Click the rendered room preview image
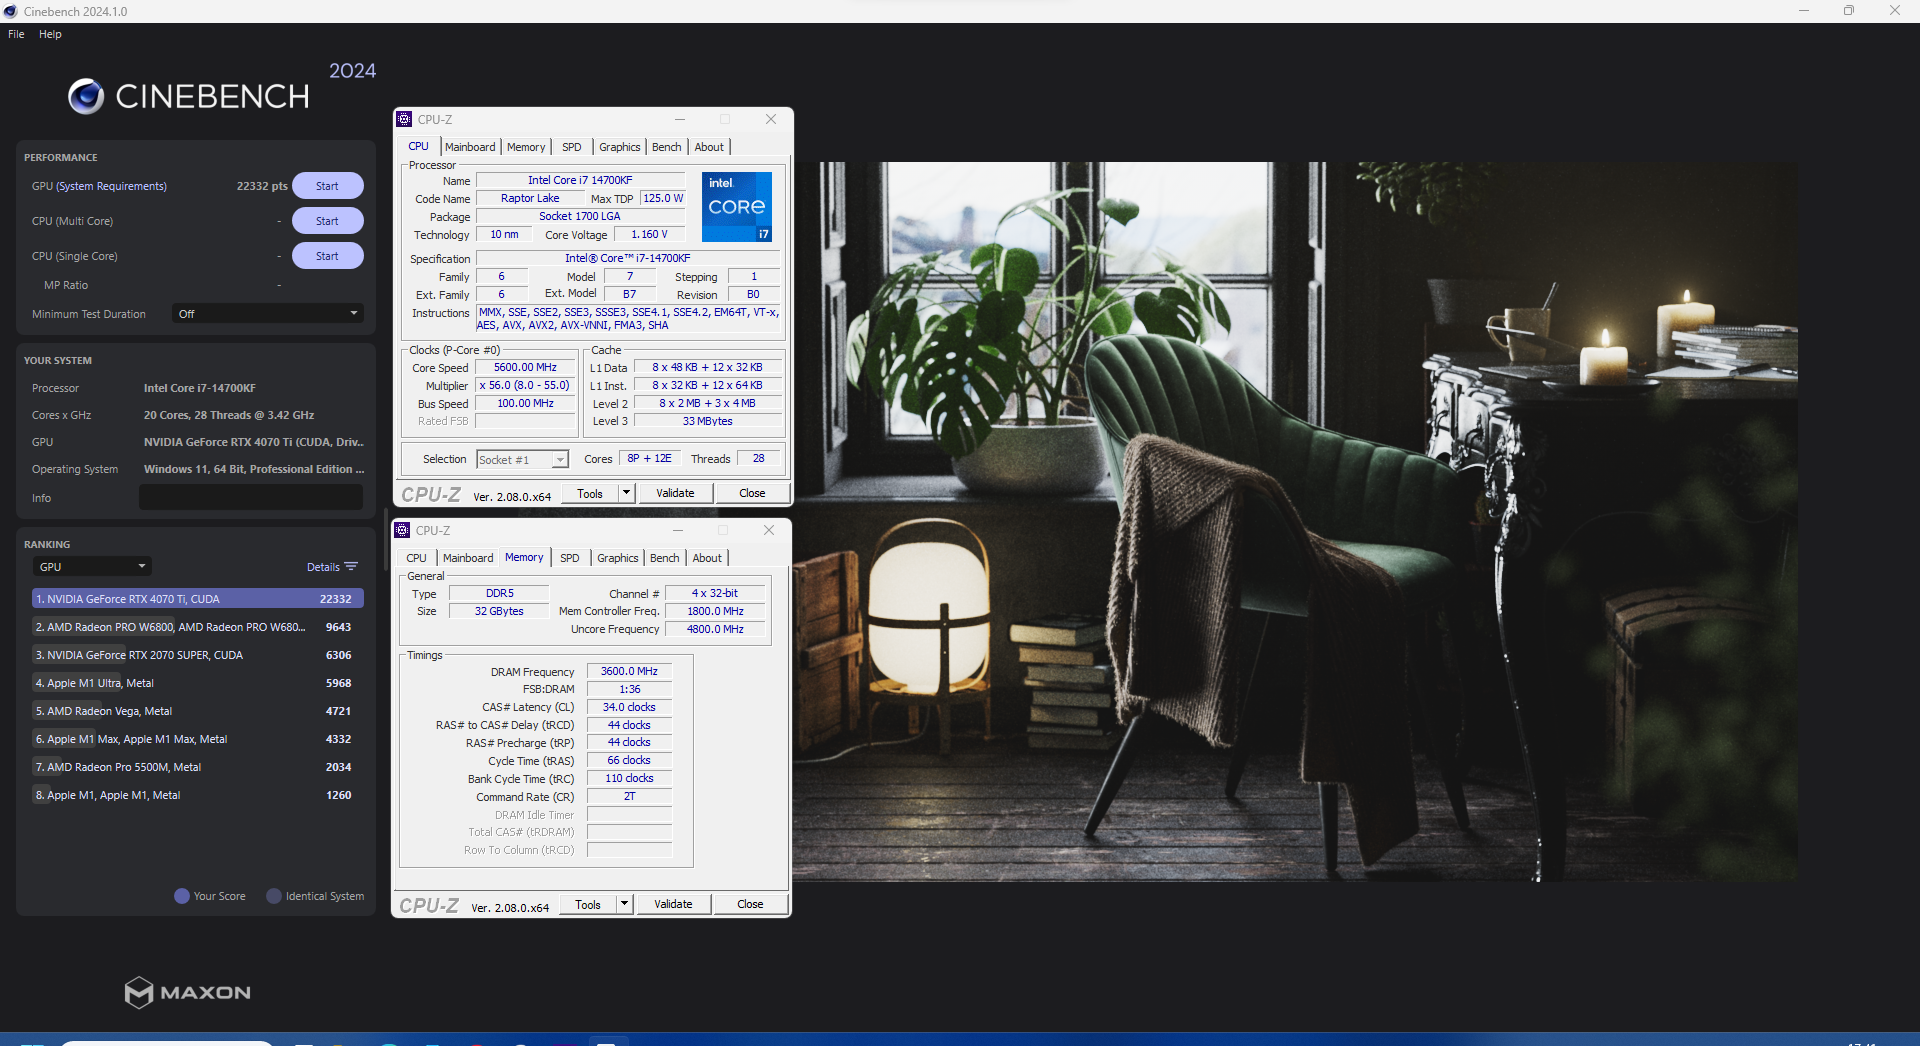 click(x=1296, y=521)
